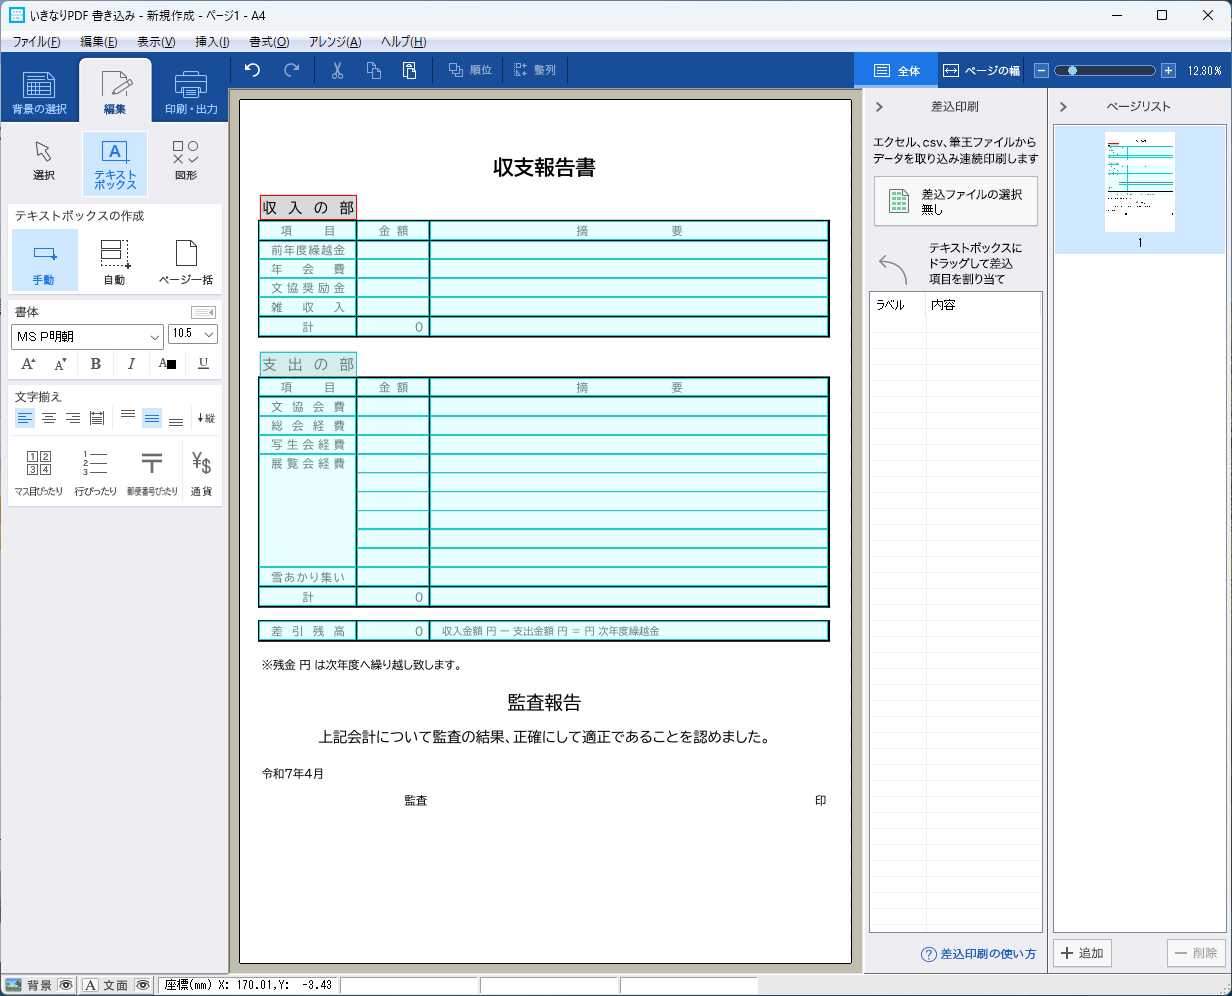Open the 表示(V) menu

pyautogui.click(x=156, y=42)
